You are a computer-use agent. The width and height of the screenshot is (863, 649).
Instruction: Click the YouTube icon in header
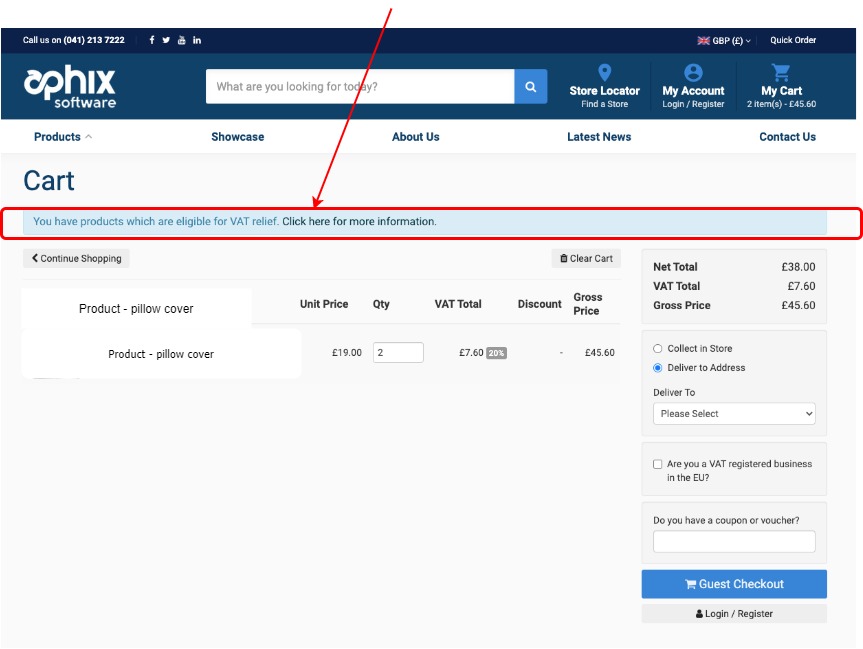pos(181,40)
